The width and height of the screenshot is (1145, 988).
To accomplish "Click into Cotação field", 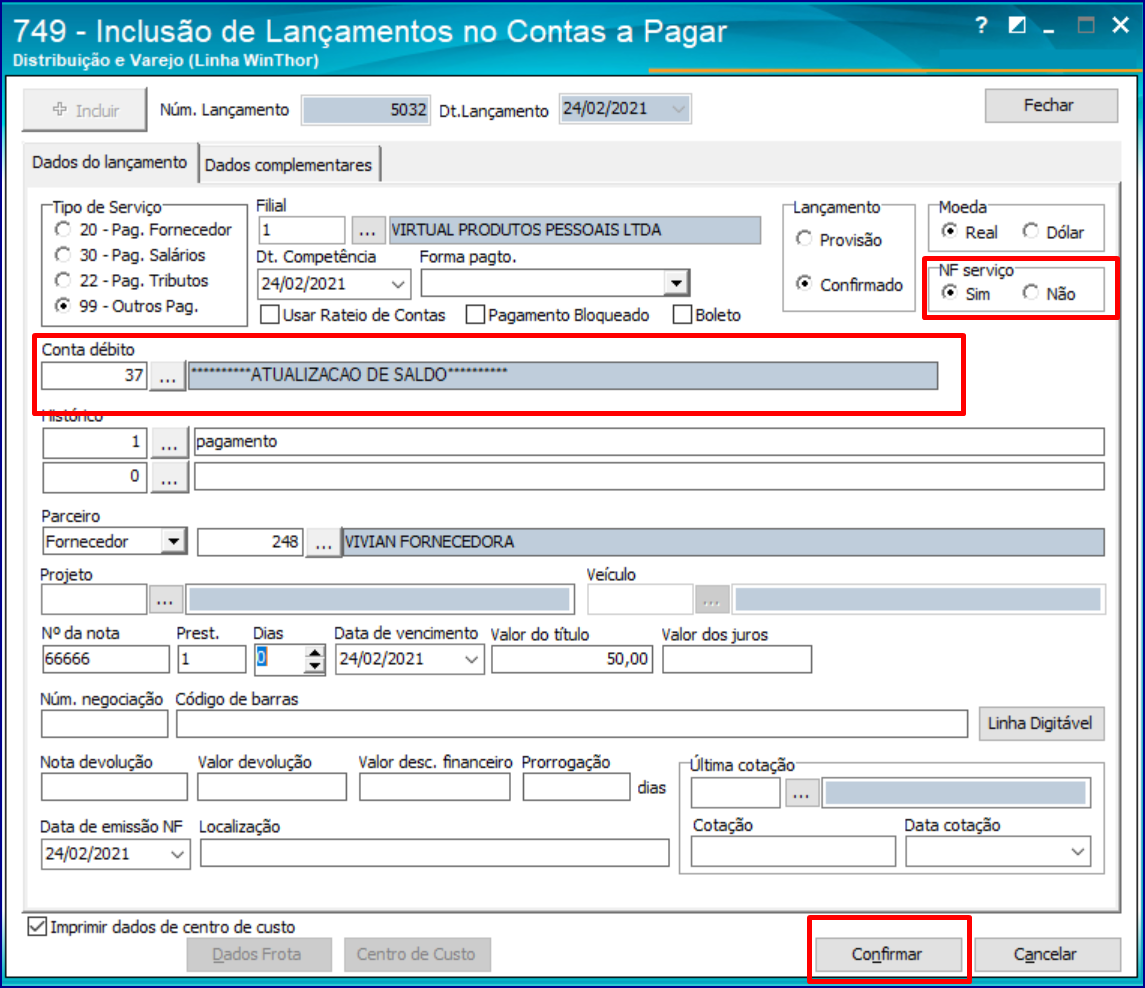I will coord(793,852).
